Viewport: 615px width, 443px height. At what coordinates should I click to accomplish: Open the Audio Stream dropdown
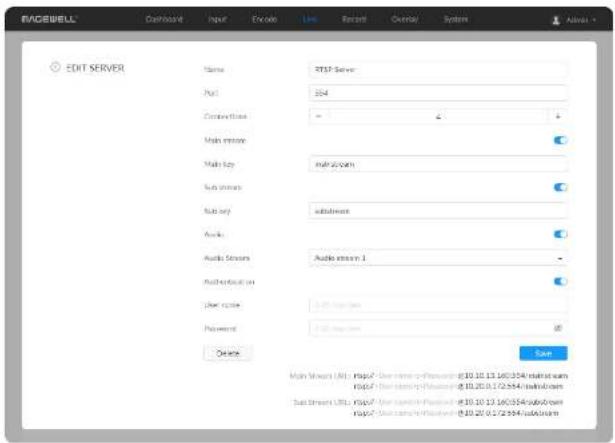click(x=438, y=258)
